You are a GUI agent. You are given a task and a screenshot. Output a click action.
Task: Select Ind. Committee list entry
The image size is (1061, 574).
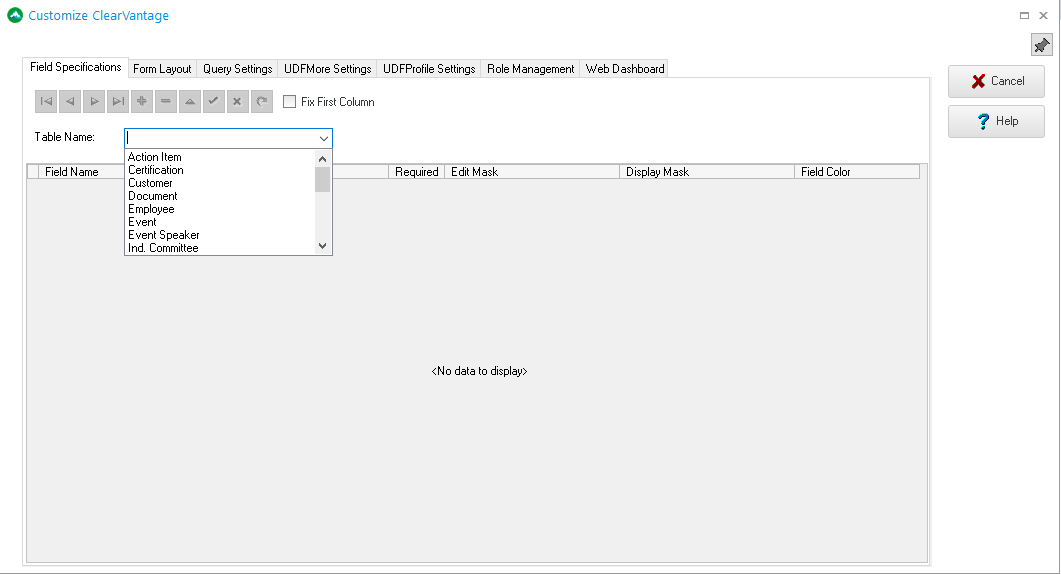tap(221, 248)
